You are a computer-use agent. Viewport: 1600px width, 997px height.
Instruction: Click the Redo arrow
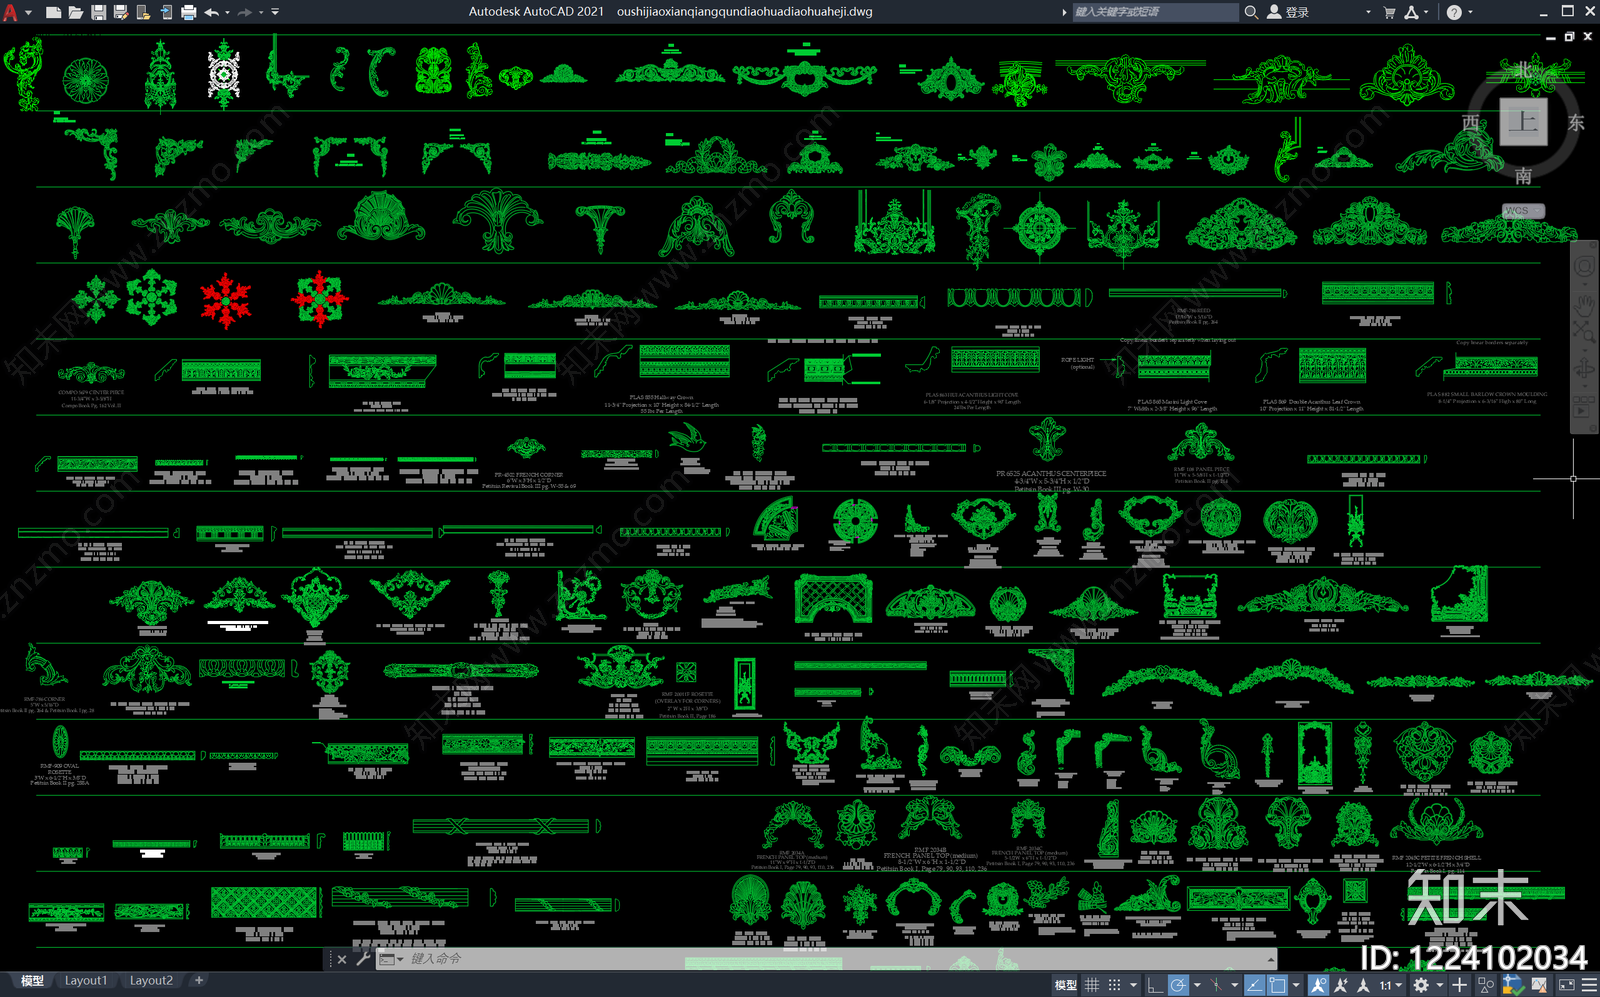tap(245, 12)
